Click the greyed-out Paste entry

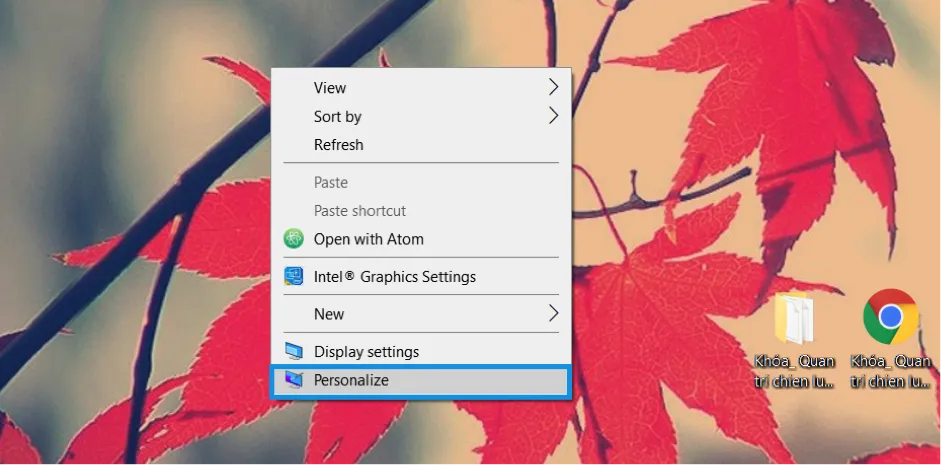(331, 183)
